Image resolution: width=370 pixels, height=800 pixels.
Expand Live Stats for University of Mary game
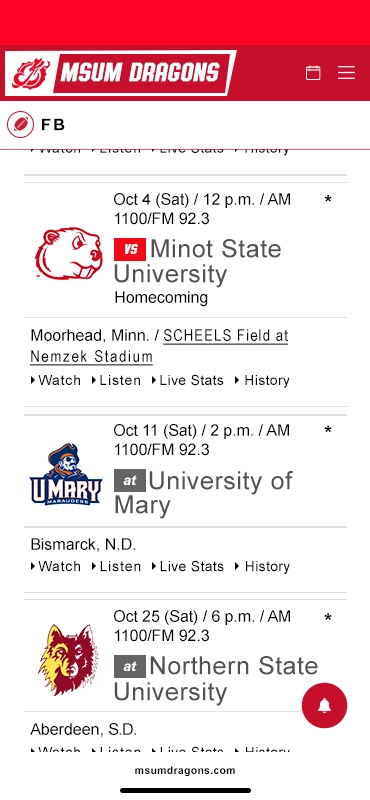(187, 566)
